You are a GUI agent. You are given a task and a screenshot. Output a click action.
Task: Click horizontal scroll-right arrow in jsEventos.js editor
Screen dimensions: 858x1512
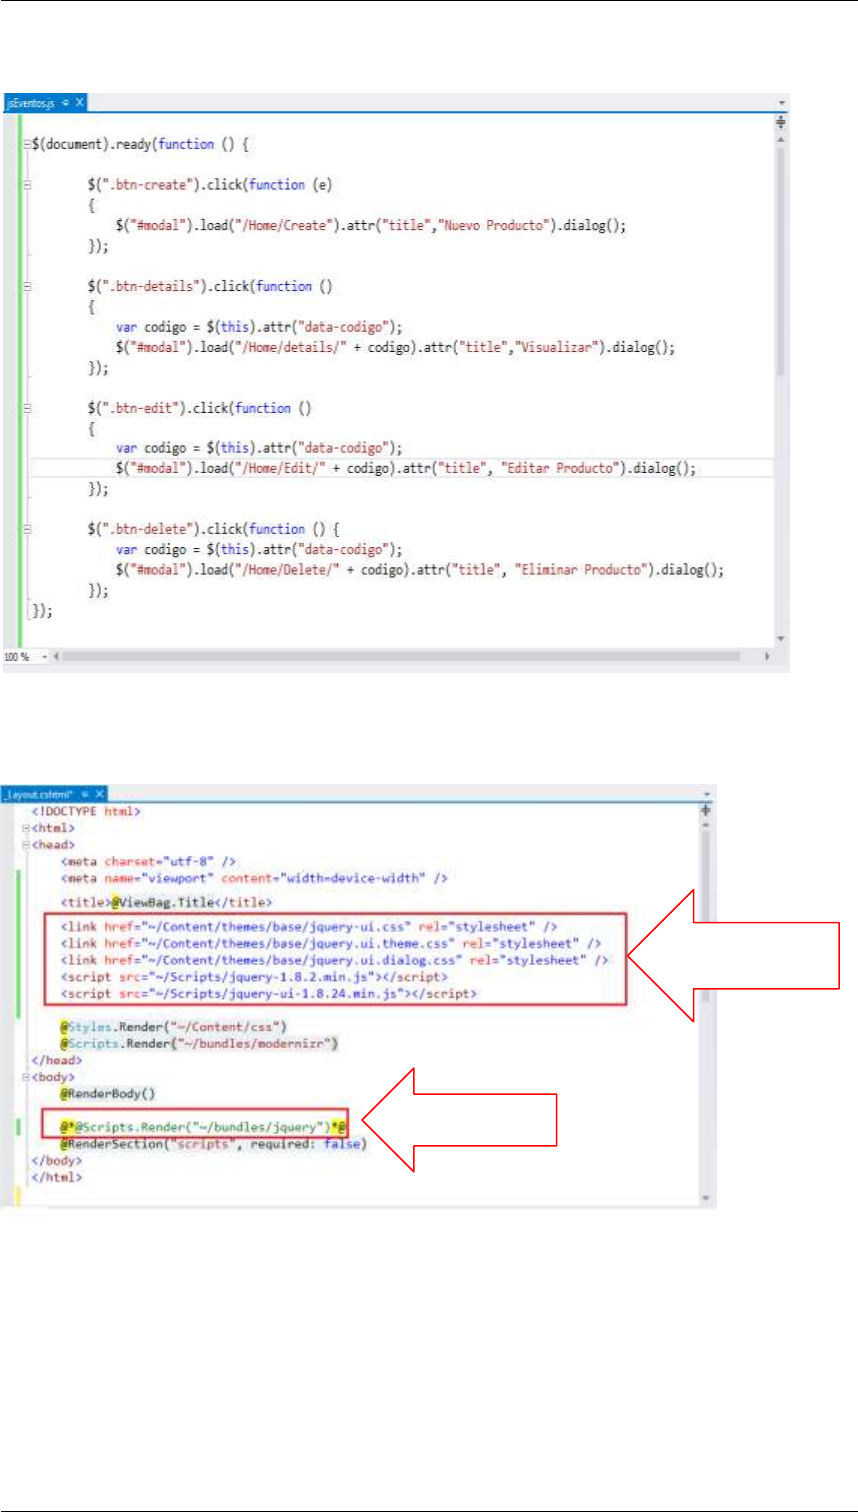pos(767,656)
